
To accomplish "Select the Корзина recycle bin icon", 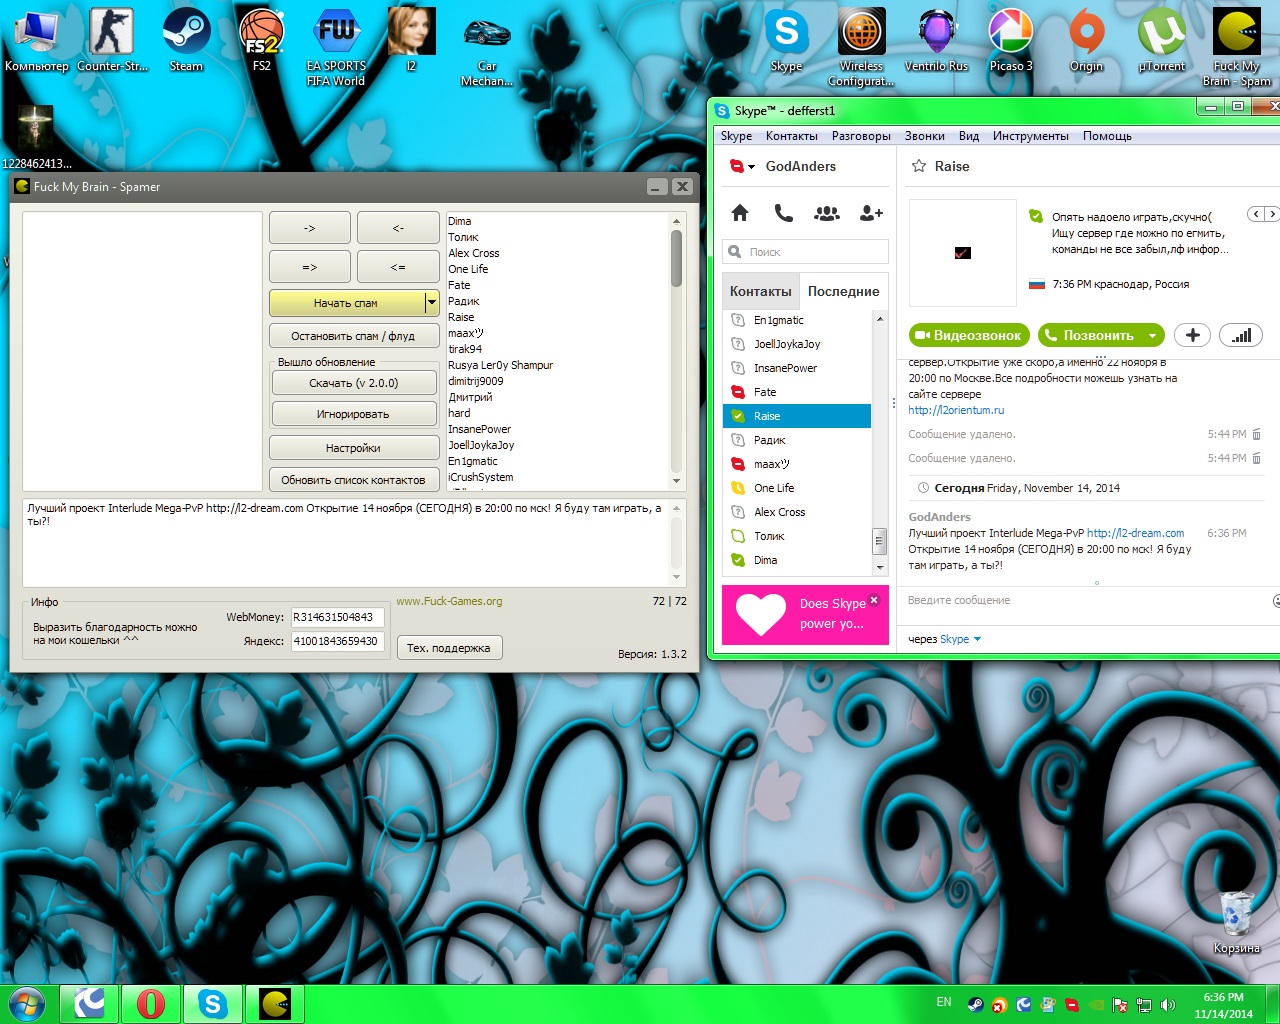I will click(x=1237, y=921).
